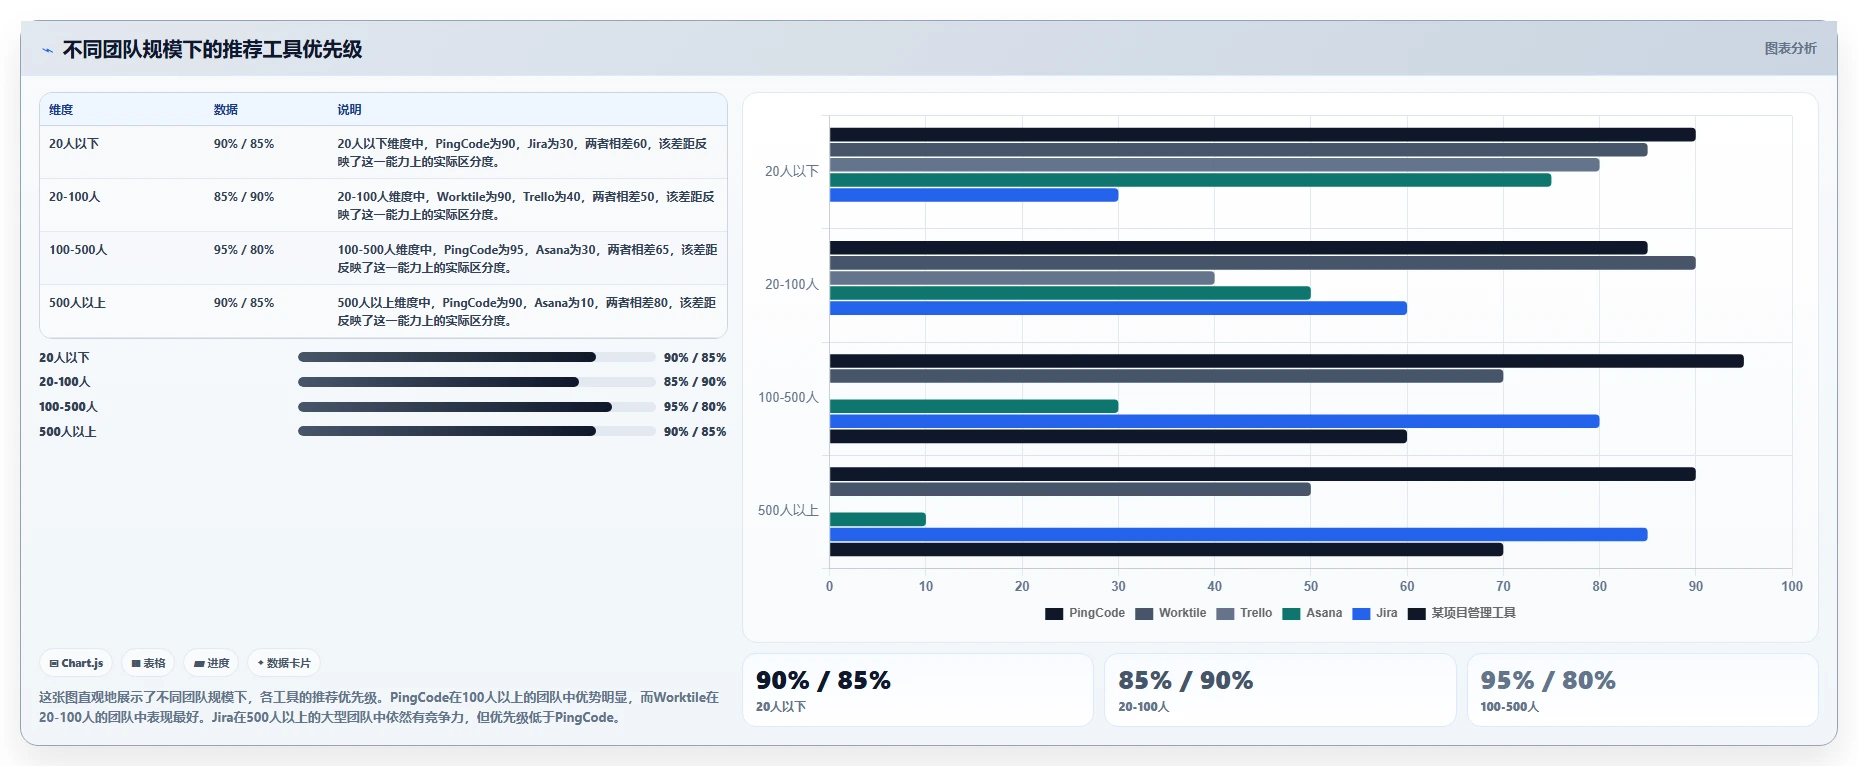The image size is (1858, 766).
Task: Click the 进度 chip
Action: pyautogui.click(x=211, y=663)
